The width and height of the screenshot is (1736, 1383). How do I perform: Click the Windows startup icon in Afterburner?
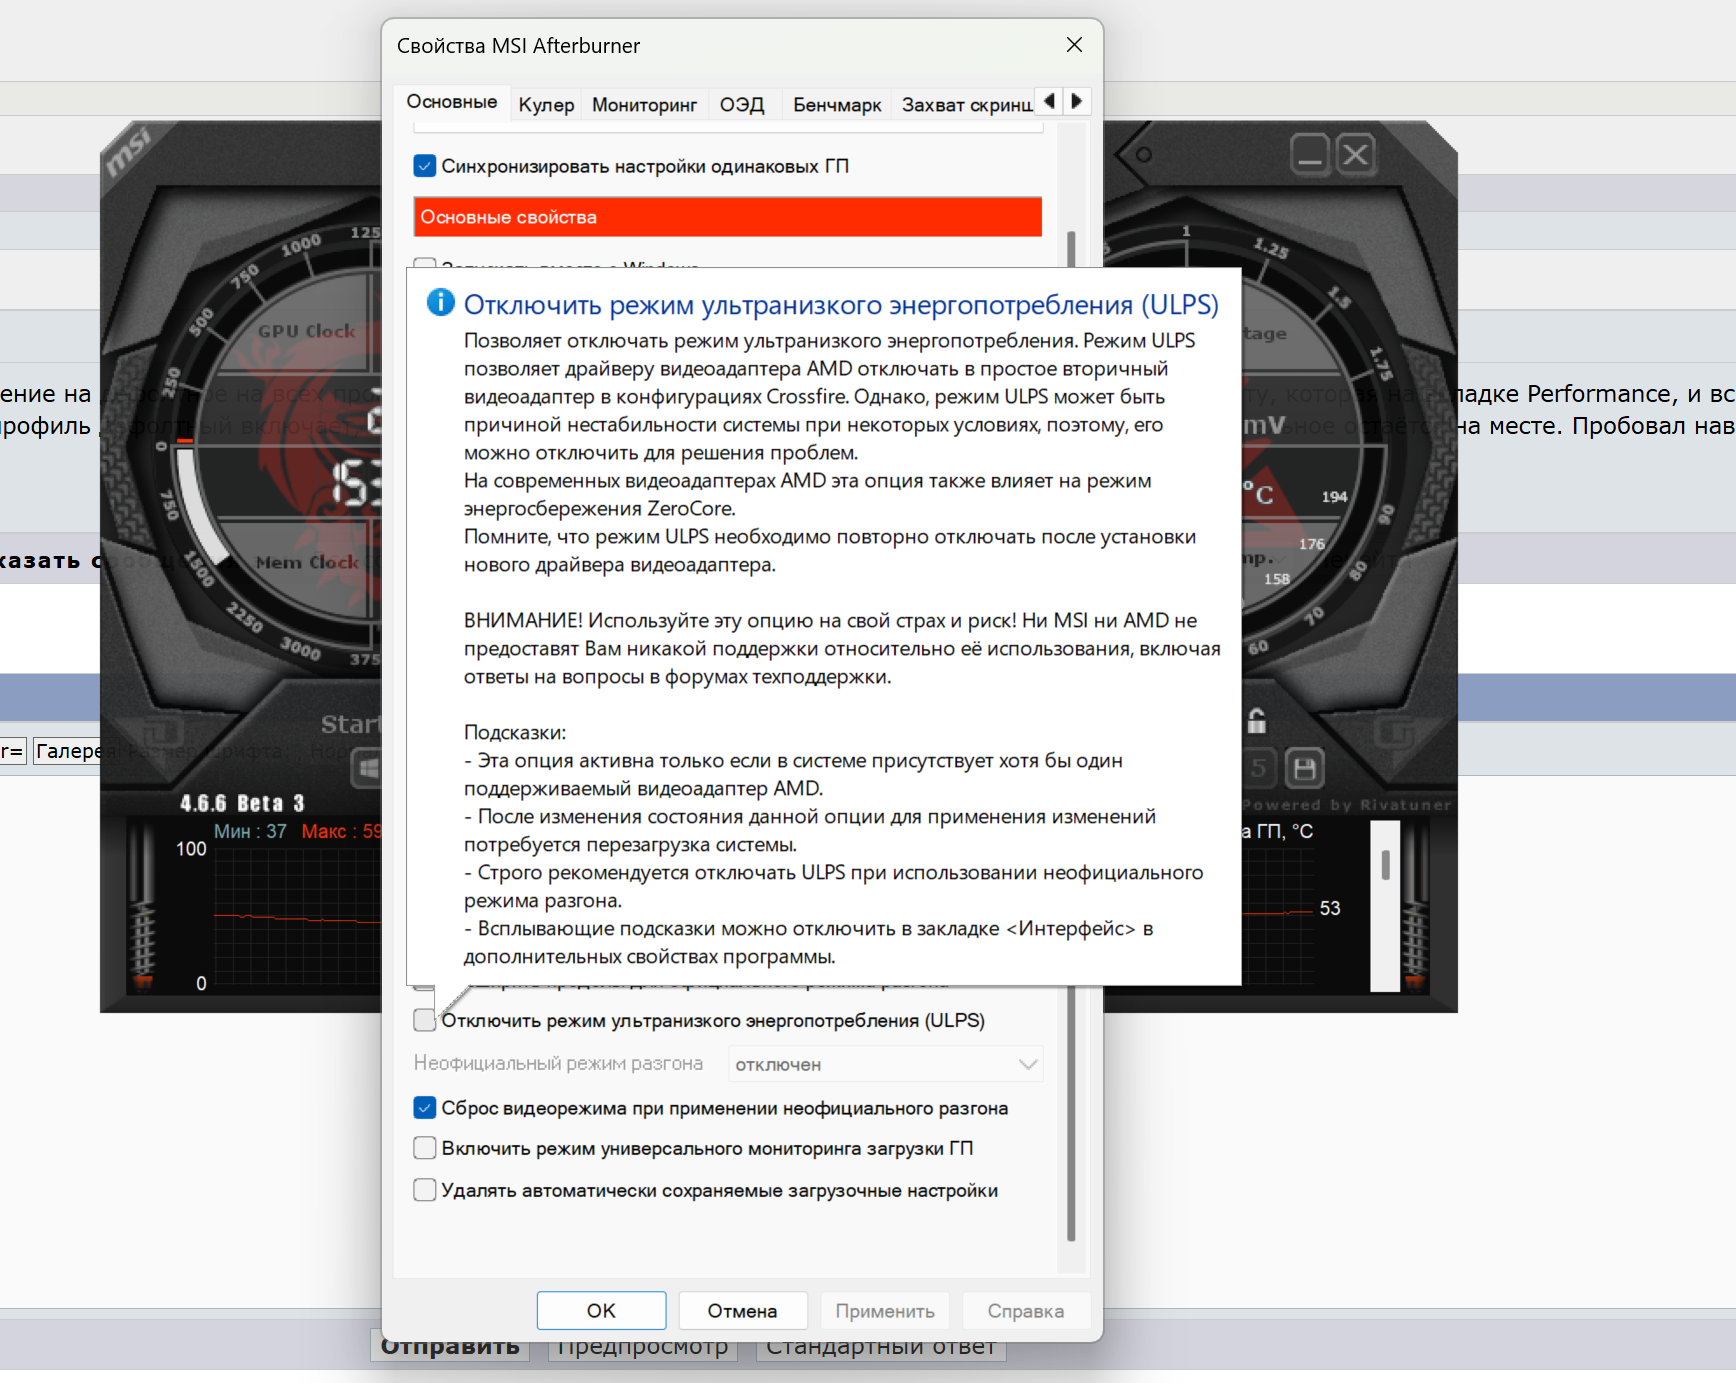click(x=368, y=768)
